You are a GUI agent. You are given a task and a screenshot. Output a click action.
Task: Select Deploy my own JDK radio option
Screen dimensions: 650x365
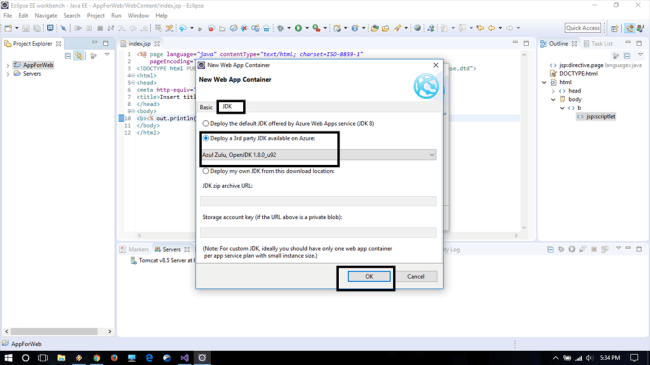[206, 171]
